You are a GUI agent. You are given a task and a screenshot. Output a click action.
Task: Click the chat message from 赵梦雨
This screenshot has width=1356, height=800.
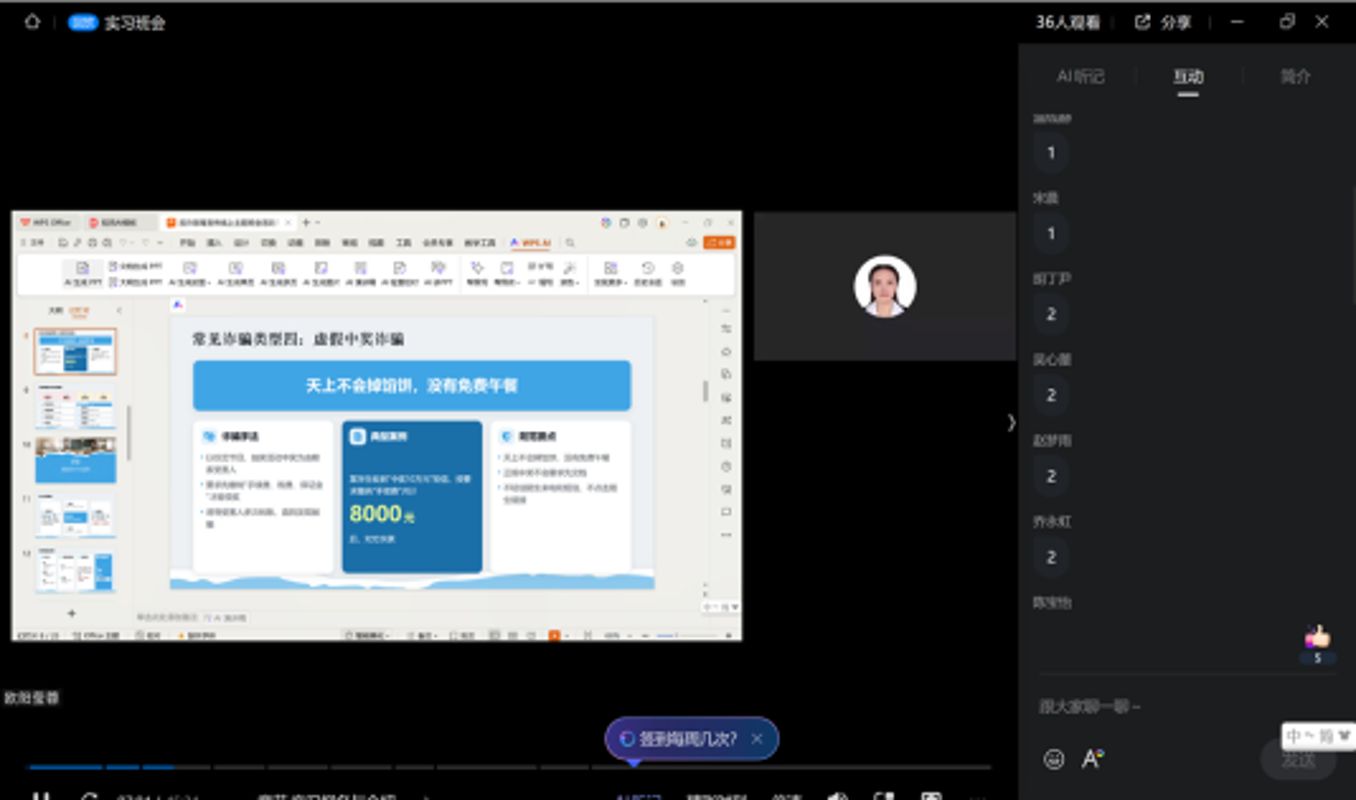(x=1051, y=476)
